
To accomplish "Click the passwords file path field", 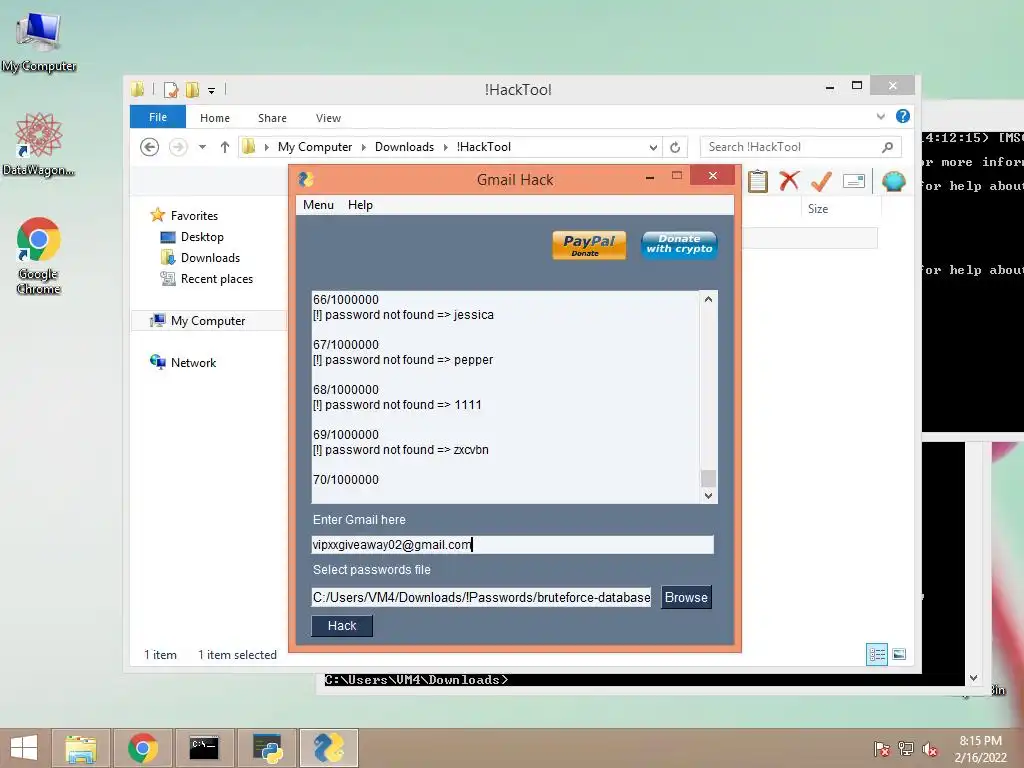I will (x=481, y=598).
